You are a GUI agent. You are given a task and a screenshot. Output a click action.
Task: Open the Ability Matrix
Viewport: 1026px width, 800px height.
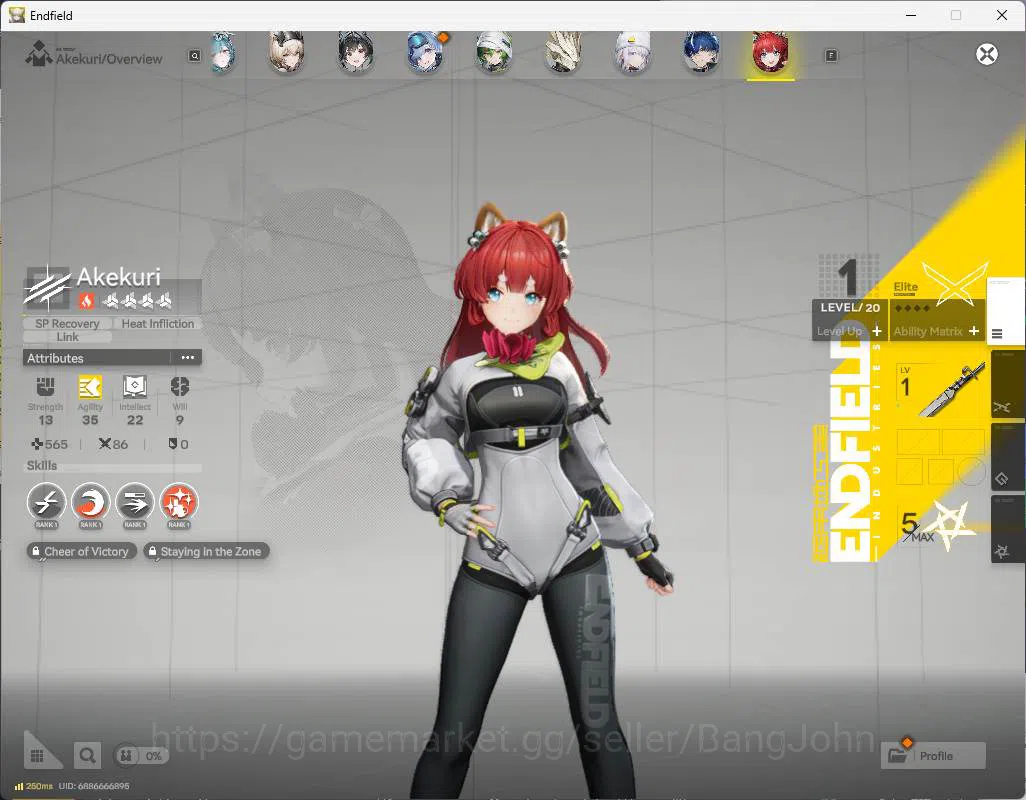click(936, 331)
